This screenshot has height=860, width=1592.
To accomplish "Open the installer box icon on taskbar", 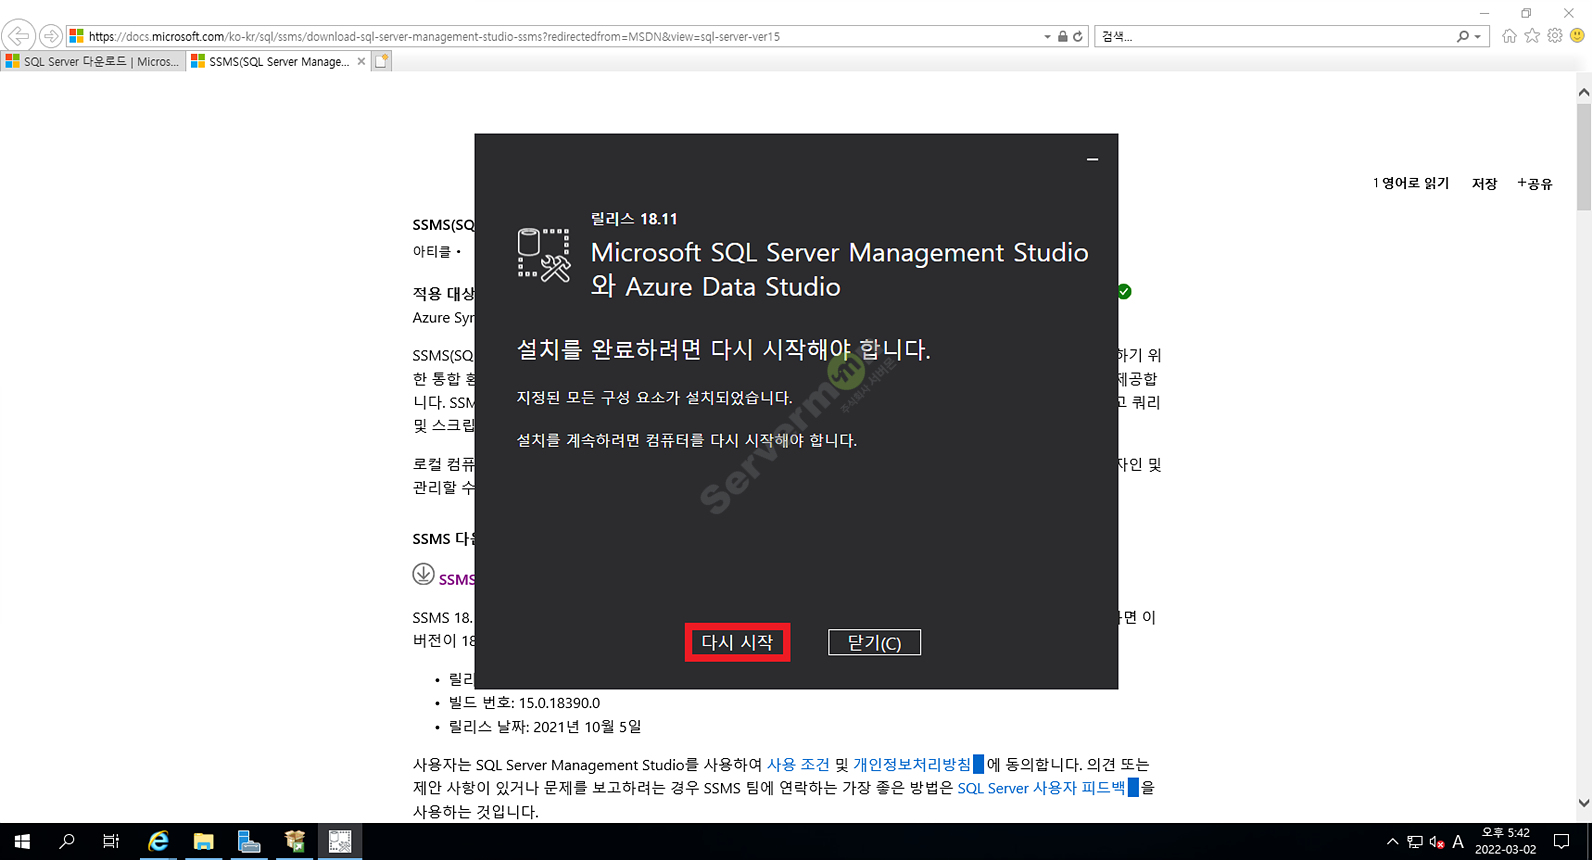I will [x=295, y=842].
